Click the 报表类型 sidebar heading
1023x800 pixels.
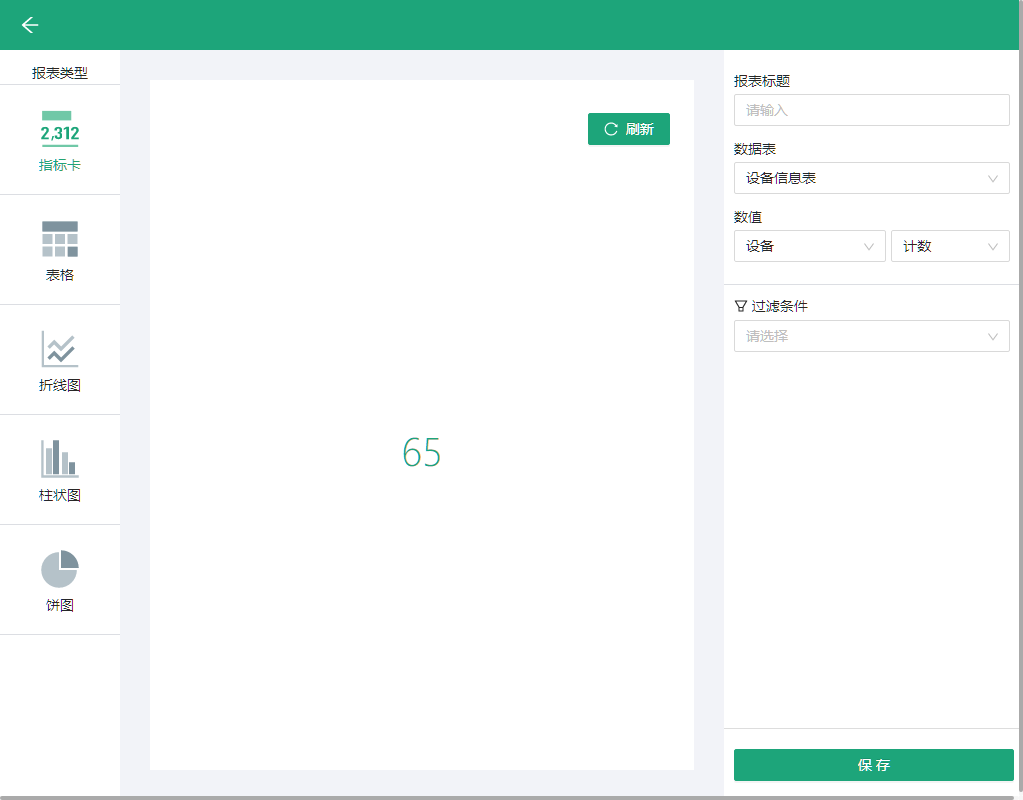tap(60, 73)
